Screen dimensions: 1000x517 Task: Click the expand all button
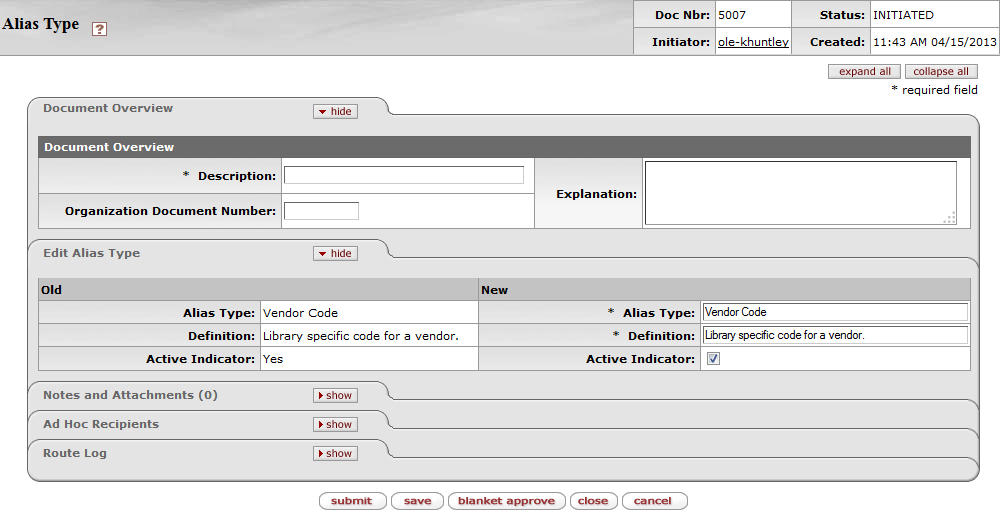click(864, 72)
